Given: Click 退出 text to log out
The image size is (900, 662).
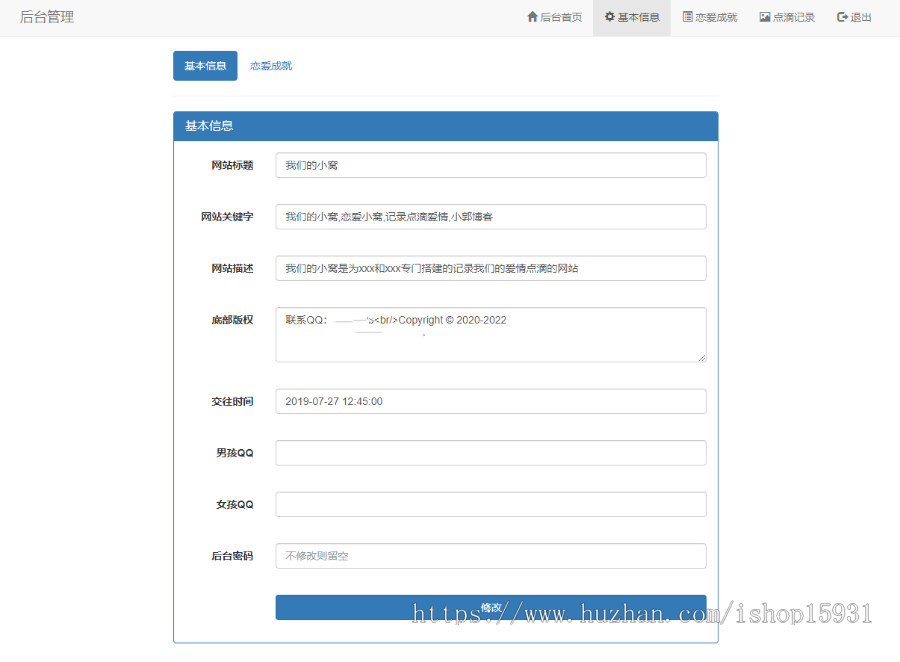Looking at the screenshot, I should pyautogui.click(x=860, y=17).
